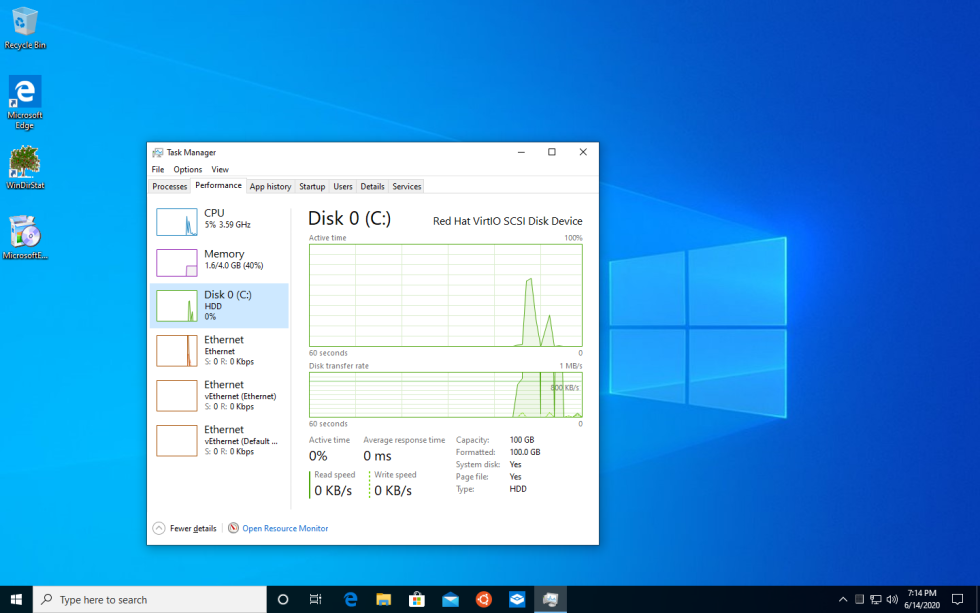Open the Ubuntu app from the taskbar
This screenshot has height=613, width=980.
pos(483,599)
